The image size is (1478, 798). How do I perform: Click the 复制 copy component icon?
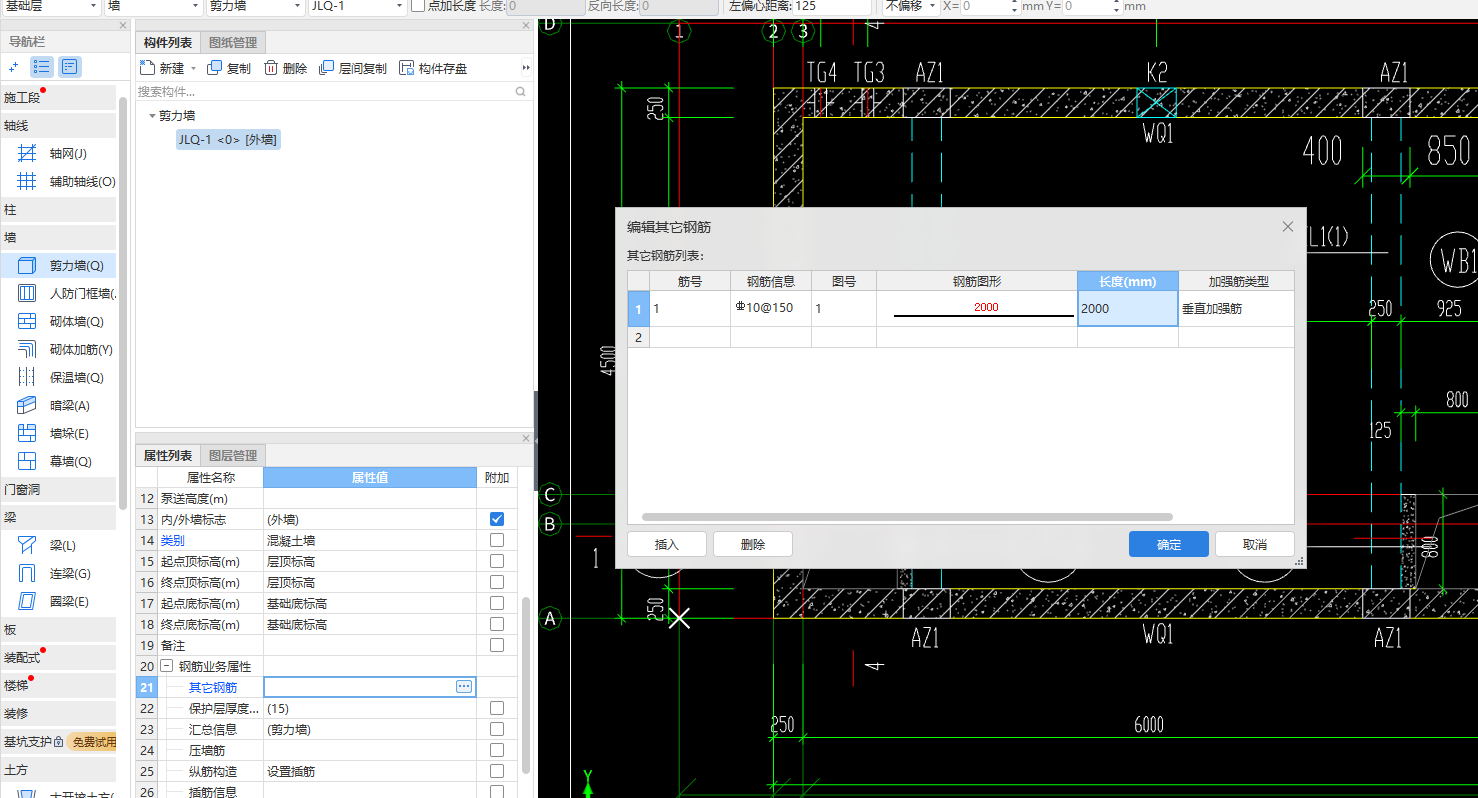(x=214, y=68)
